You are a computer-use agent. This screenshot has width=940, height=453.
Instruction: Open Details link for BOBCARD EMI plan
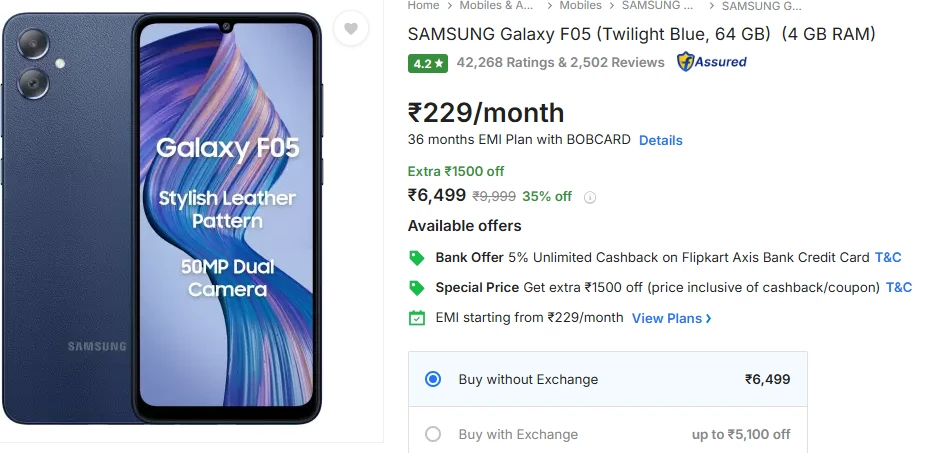pos(661,140)
